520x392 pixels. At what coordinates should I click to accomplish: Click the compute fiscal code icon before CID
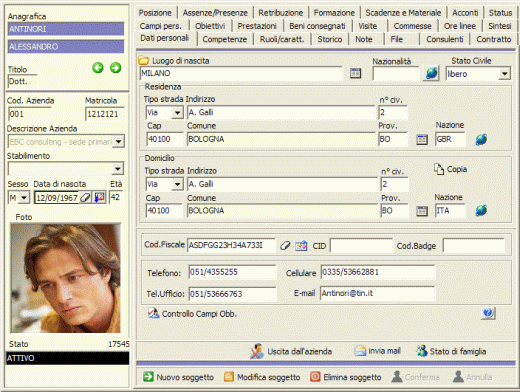click(x=301, y=246)
